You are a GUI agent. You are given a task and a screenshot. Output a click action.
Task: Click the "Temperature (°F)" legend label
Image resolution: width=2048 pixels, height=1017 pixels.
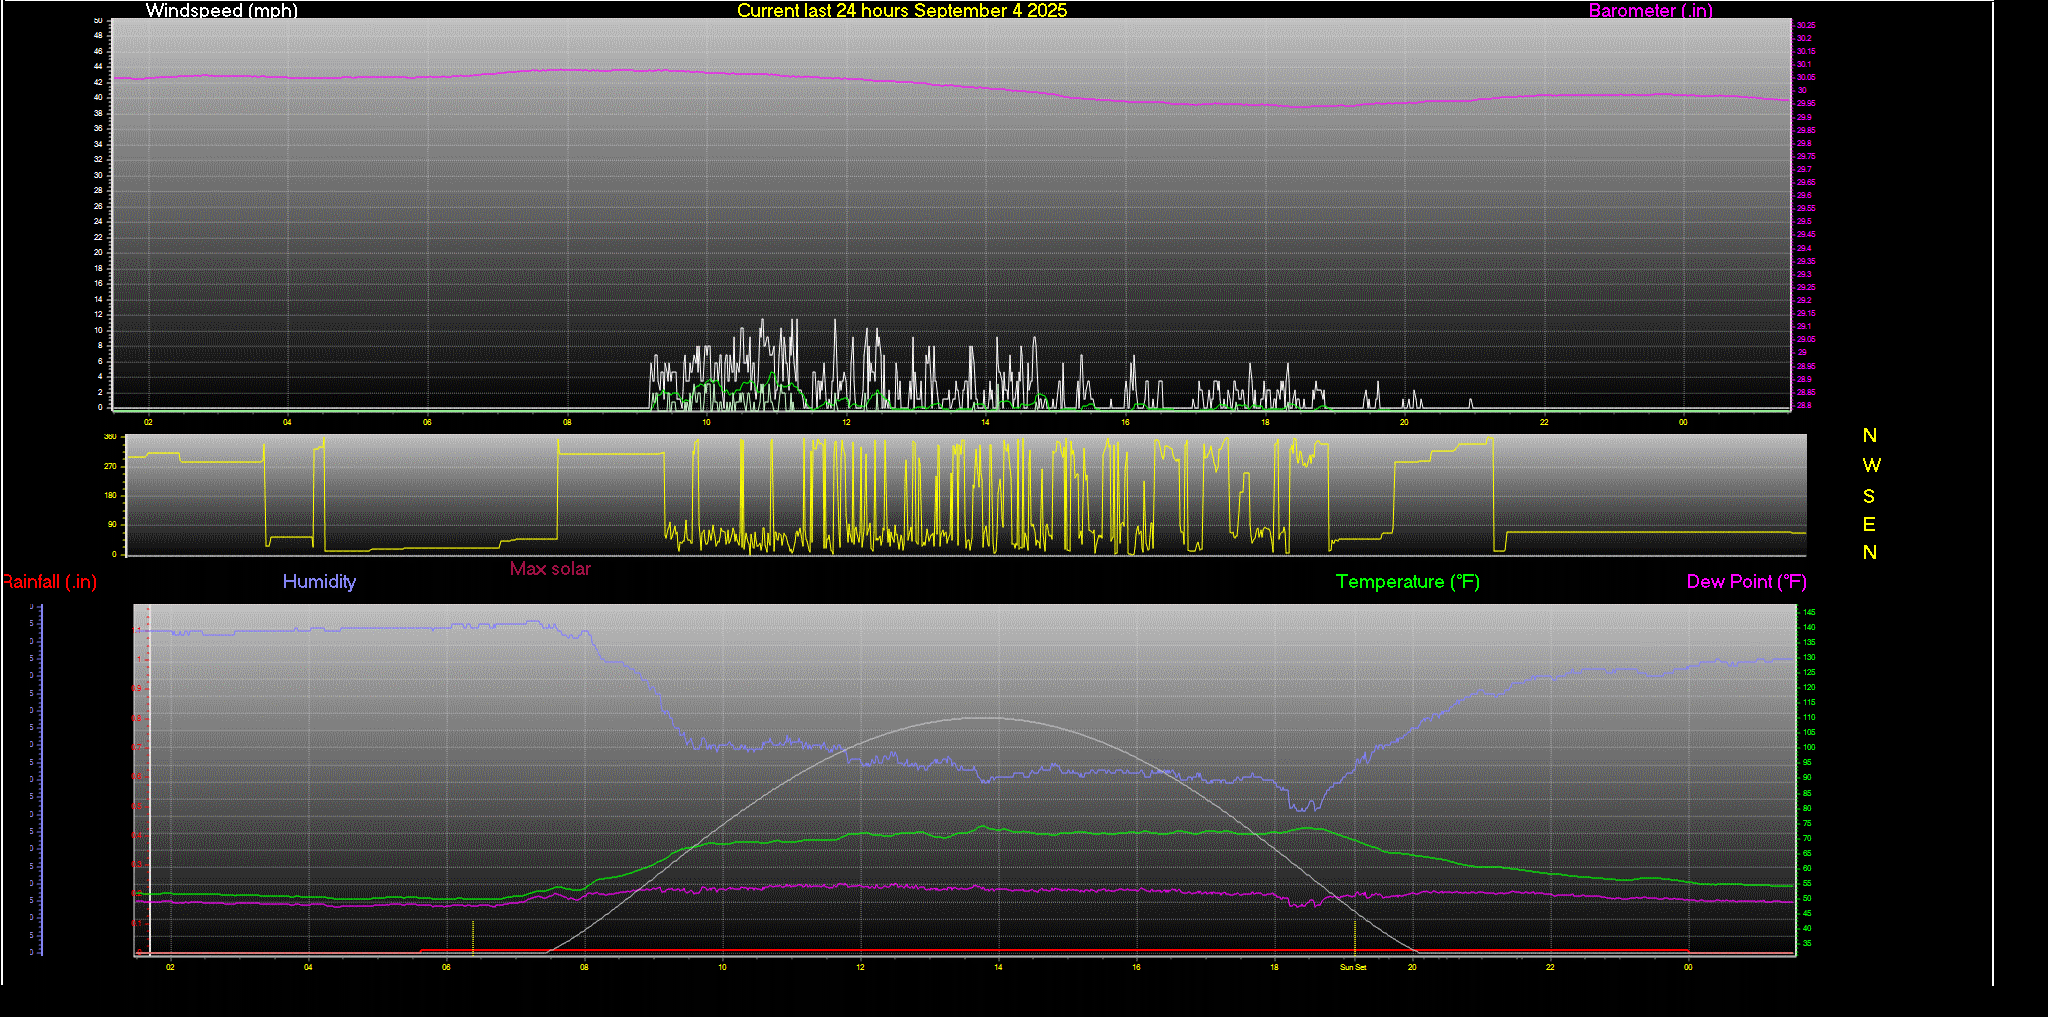point(1407,582)
